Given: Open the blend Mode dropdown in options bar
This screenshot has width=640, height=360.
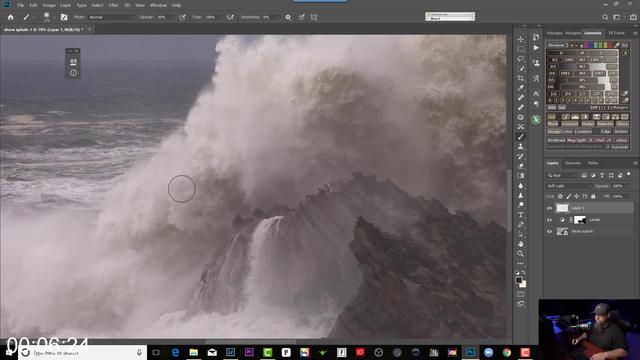Looking at the screenshot, I should 111,17.
